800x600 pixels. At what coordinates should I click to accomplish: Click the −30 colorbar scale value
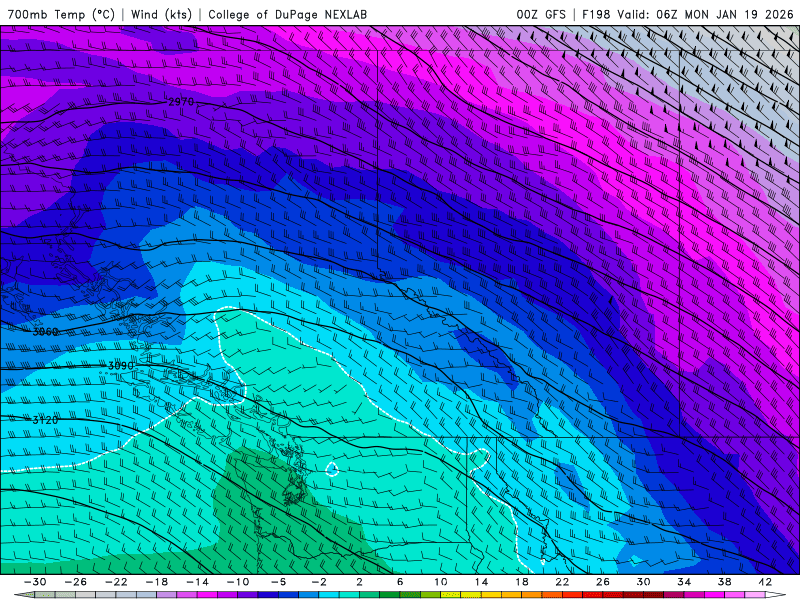pos(35,582)
